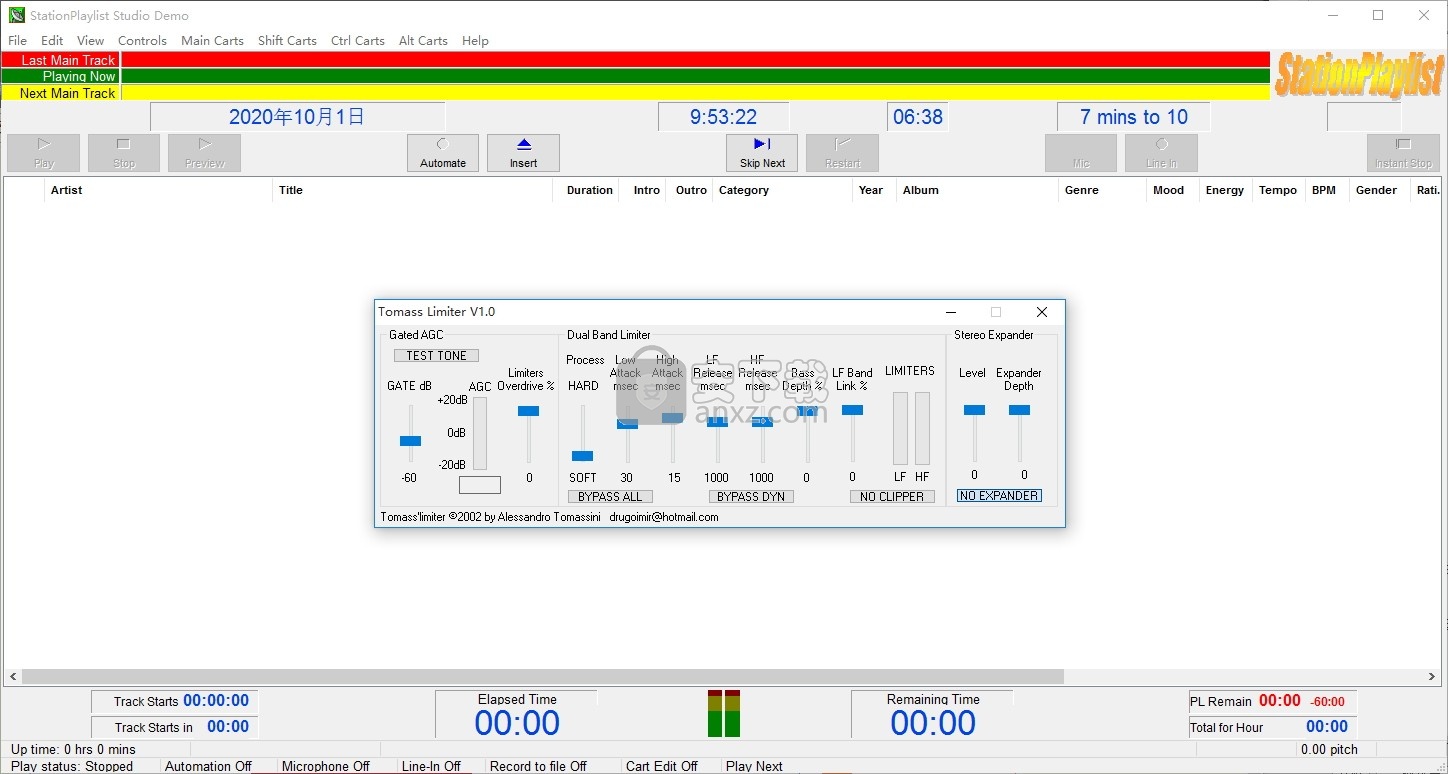Screen dimensions: 1448x774
Task: Click the "Microphone Off" status bar entry
Action: pos(326,766)
